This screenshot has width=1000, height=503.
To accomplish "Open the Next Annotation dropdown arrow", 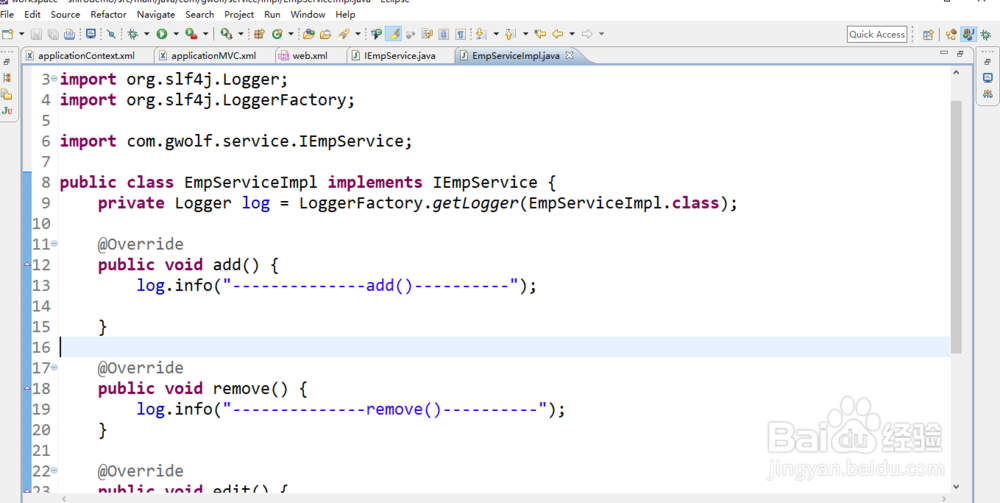I will point(496,34).
